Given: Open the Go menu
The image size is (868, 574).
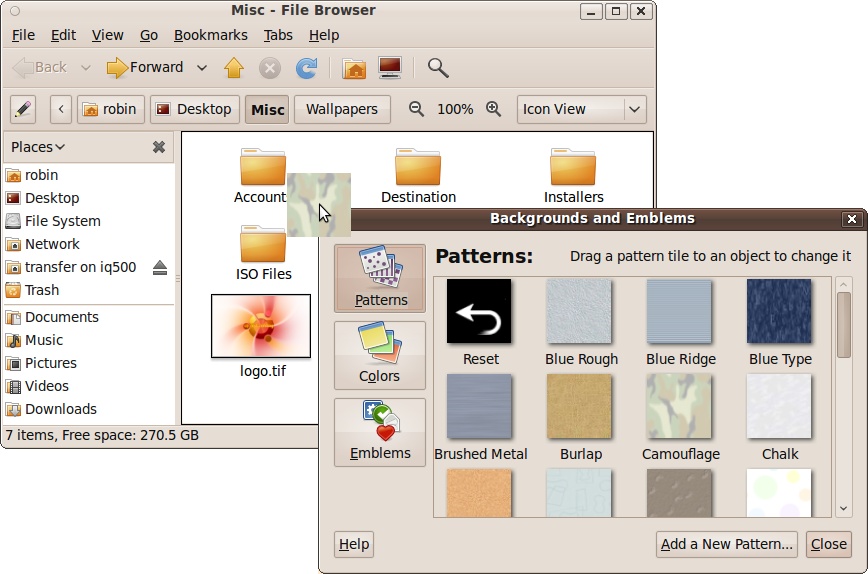Looking at the screenshot, I should click(148, 35).
